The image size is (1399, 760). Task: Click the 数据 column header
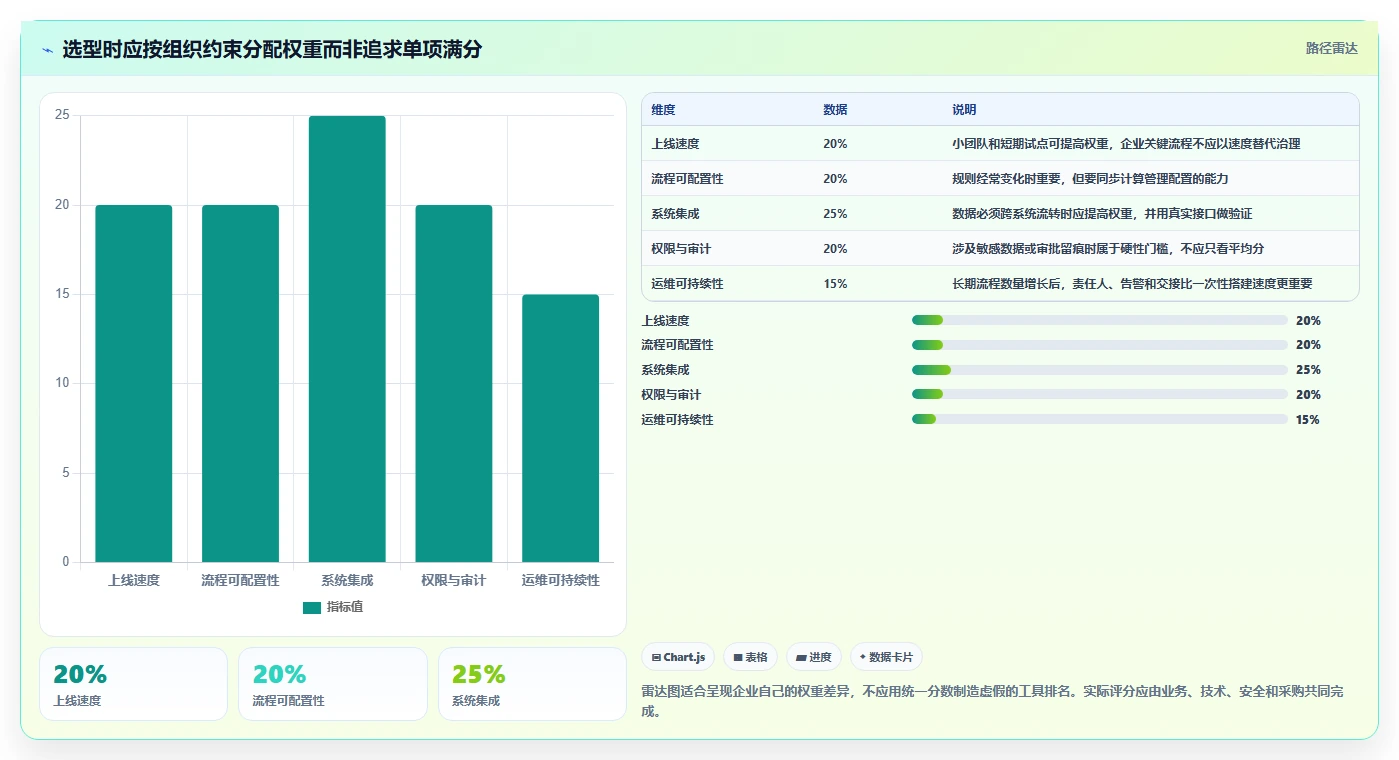point(835,110)
